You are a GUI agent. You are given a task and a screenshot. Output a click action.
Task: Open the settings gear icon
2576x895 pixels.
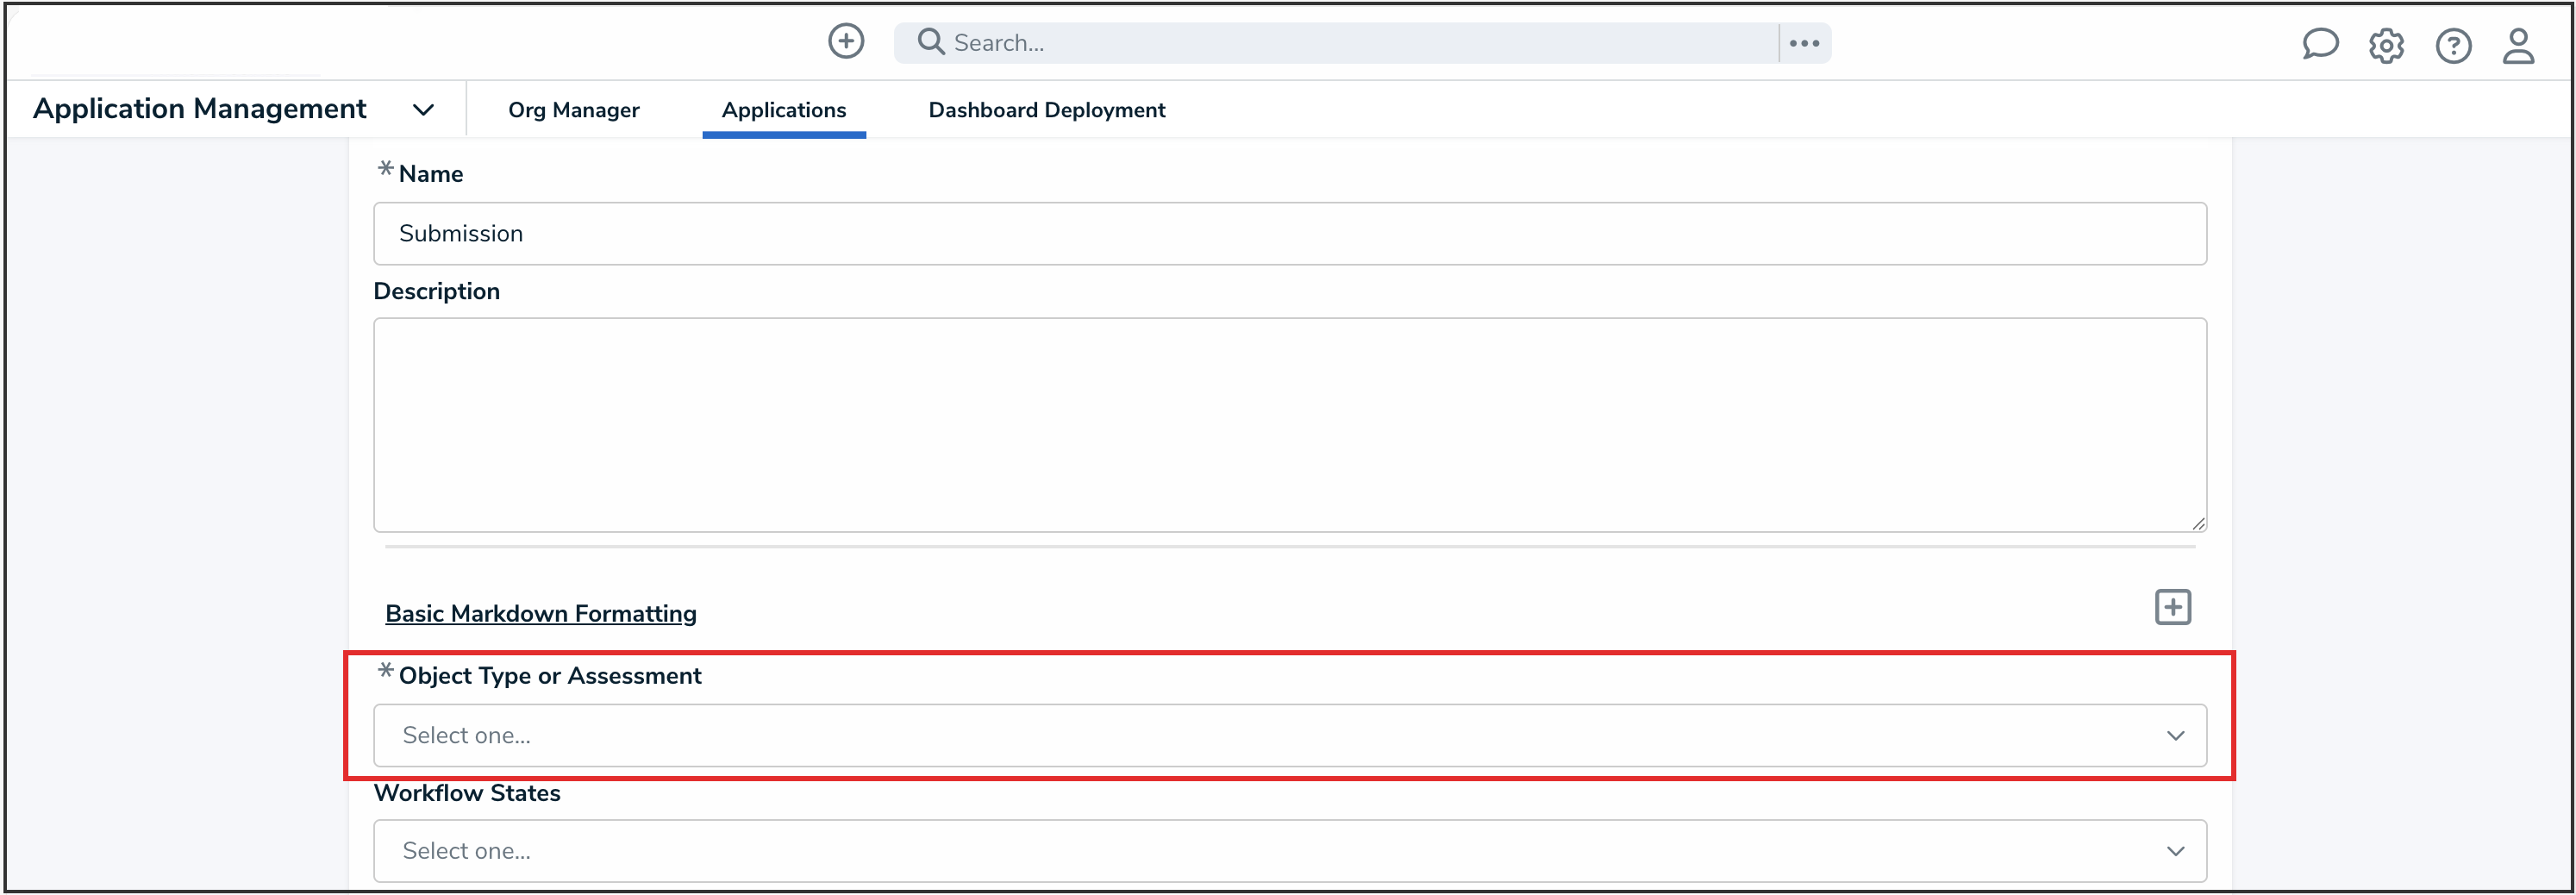(x=2387, y=45)
